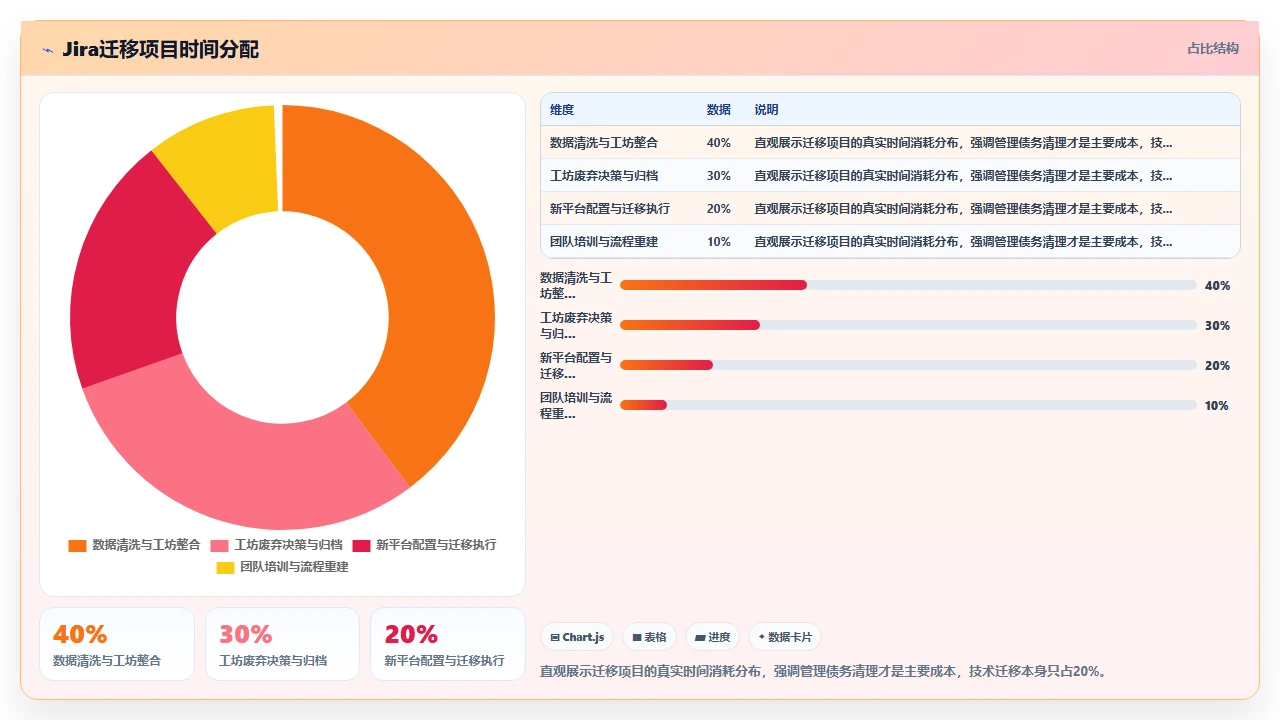Toggle yellow legend swatch 团队培训与流程重建

(225, 567)
